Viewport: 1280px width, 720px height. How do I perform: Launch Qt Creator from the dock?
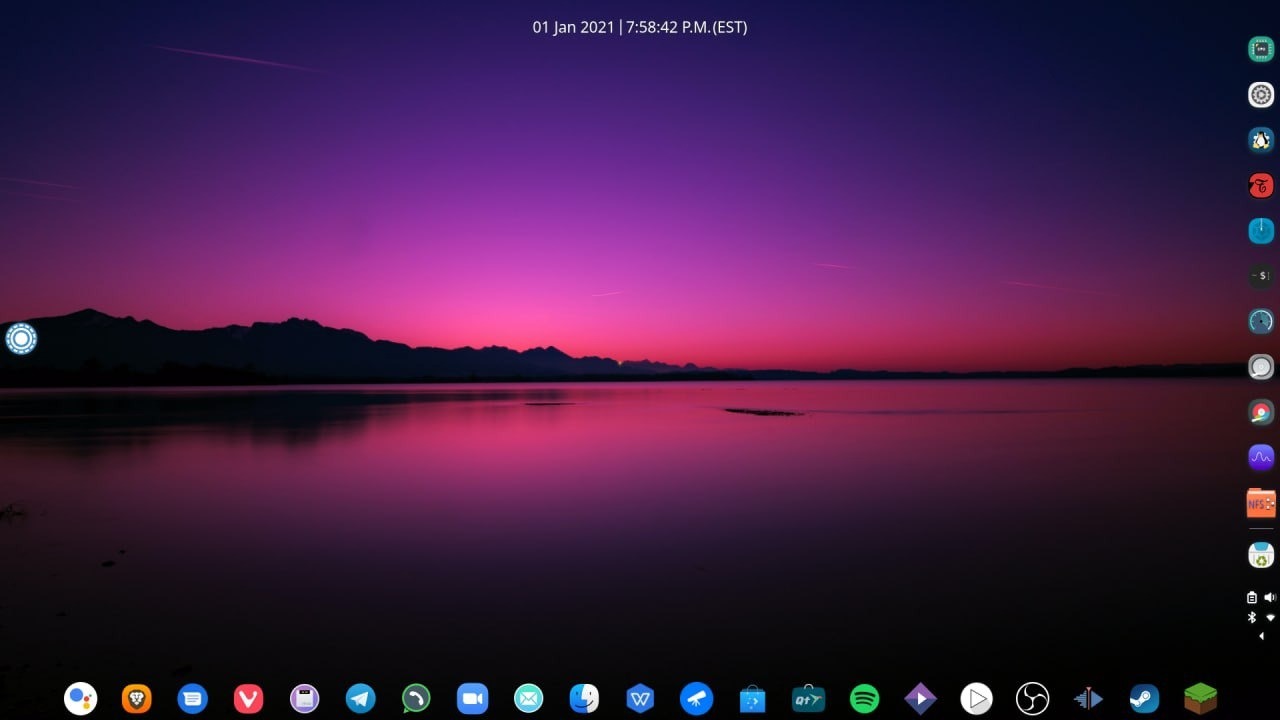(x=808, y=698)
